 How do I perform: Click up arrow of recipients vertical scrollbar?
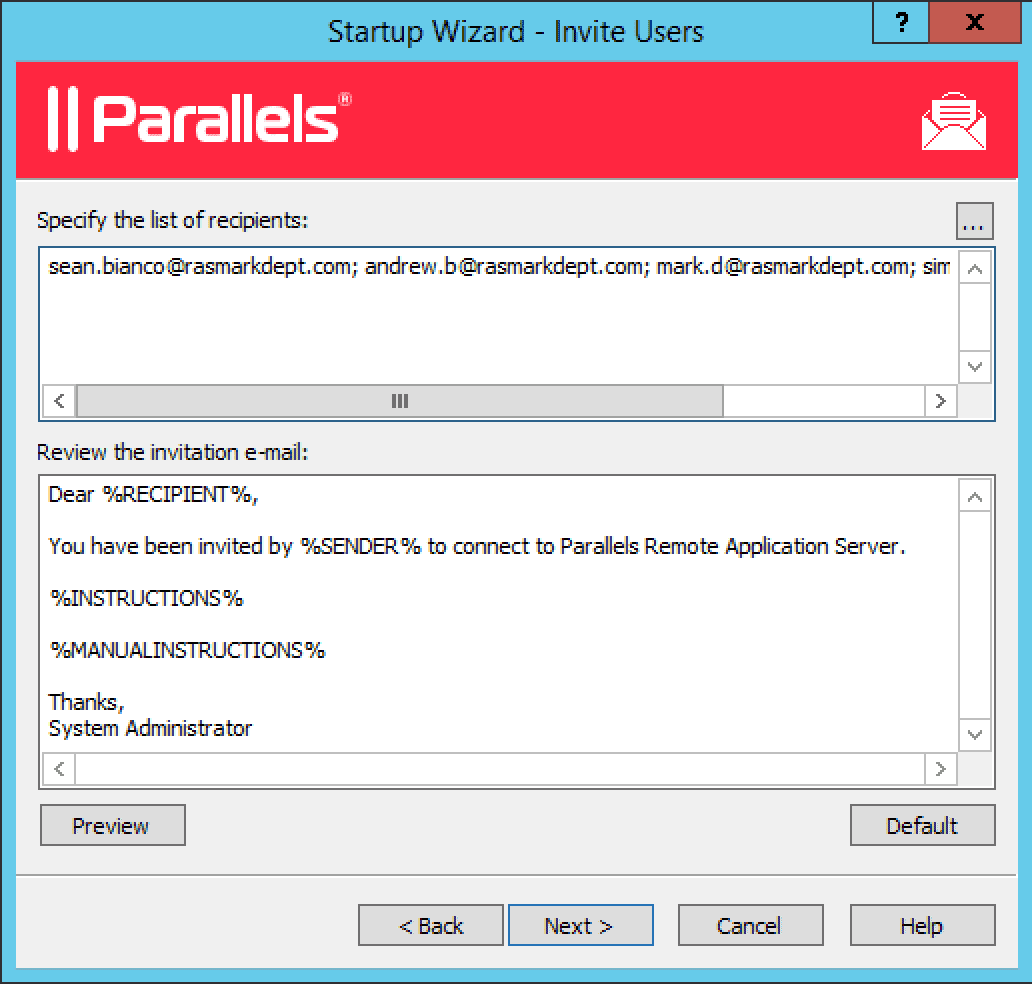click(975, 269)
